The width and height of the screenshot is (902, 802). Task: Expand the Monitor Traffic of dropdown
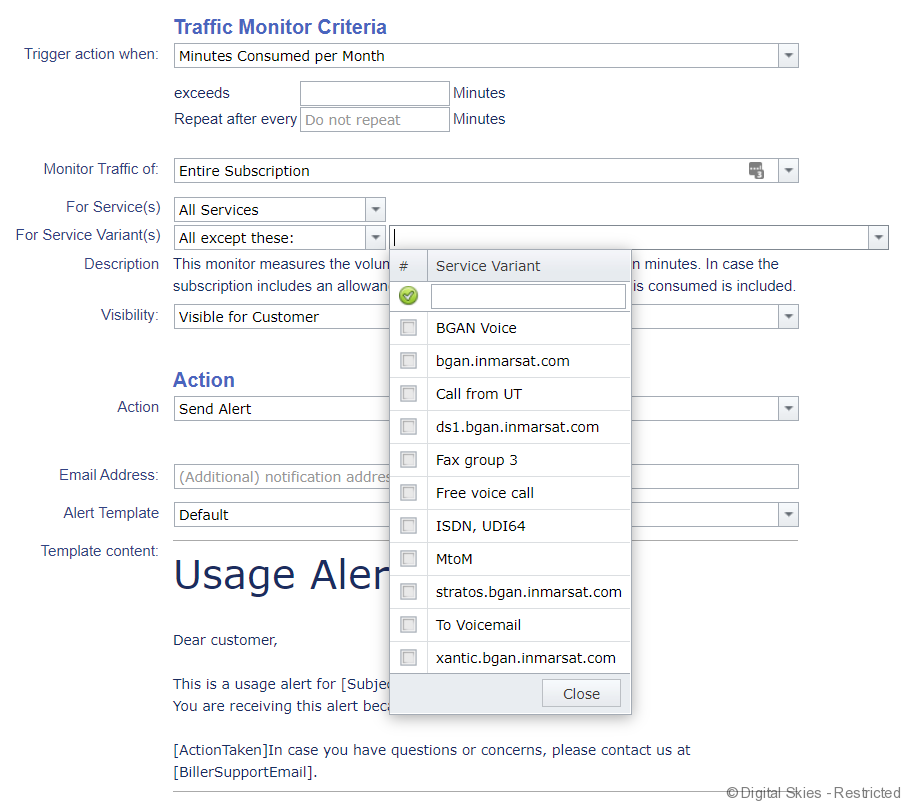[788, 171]
